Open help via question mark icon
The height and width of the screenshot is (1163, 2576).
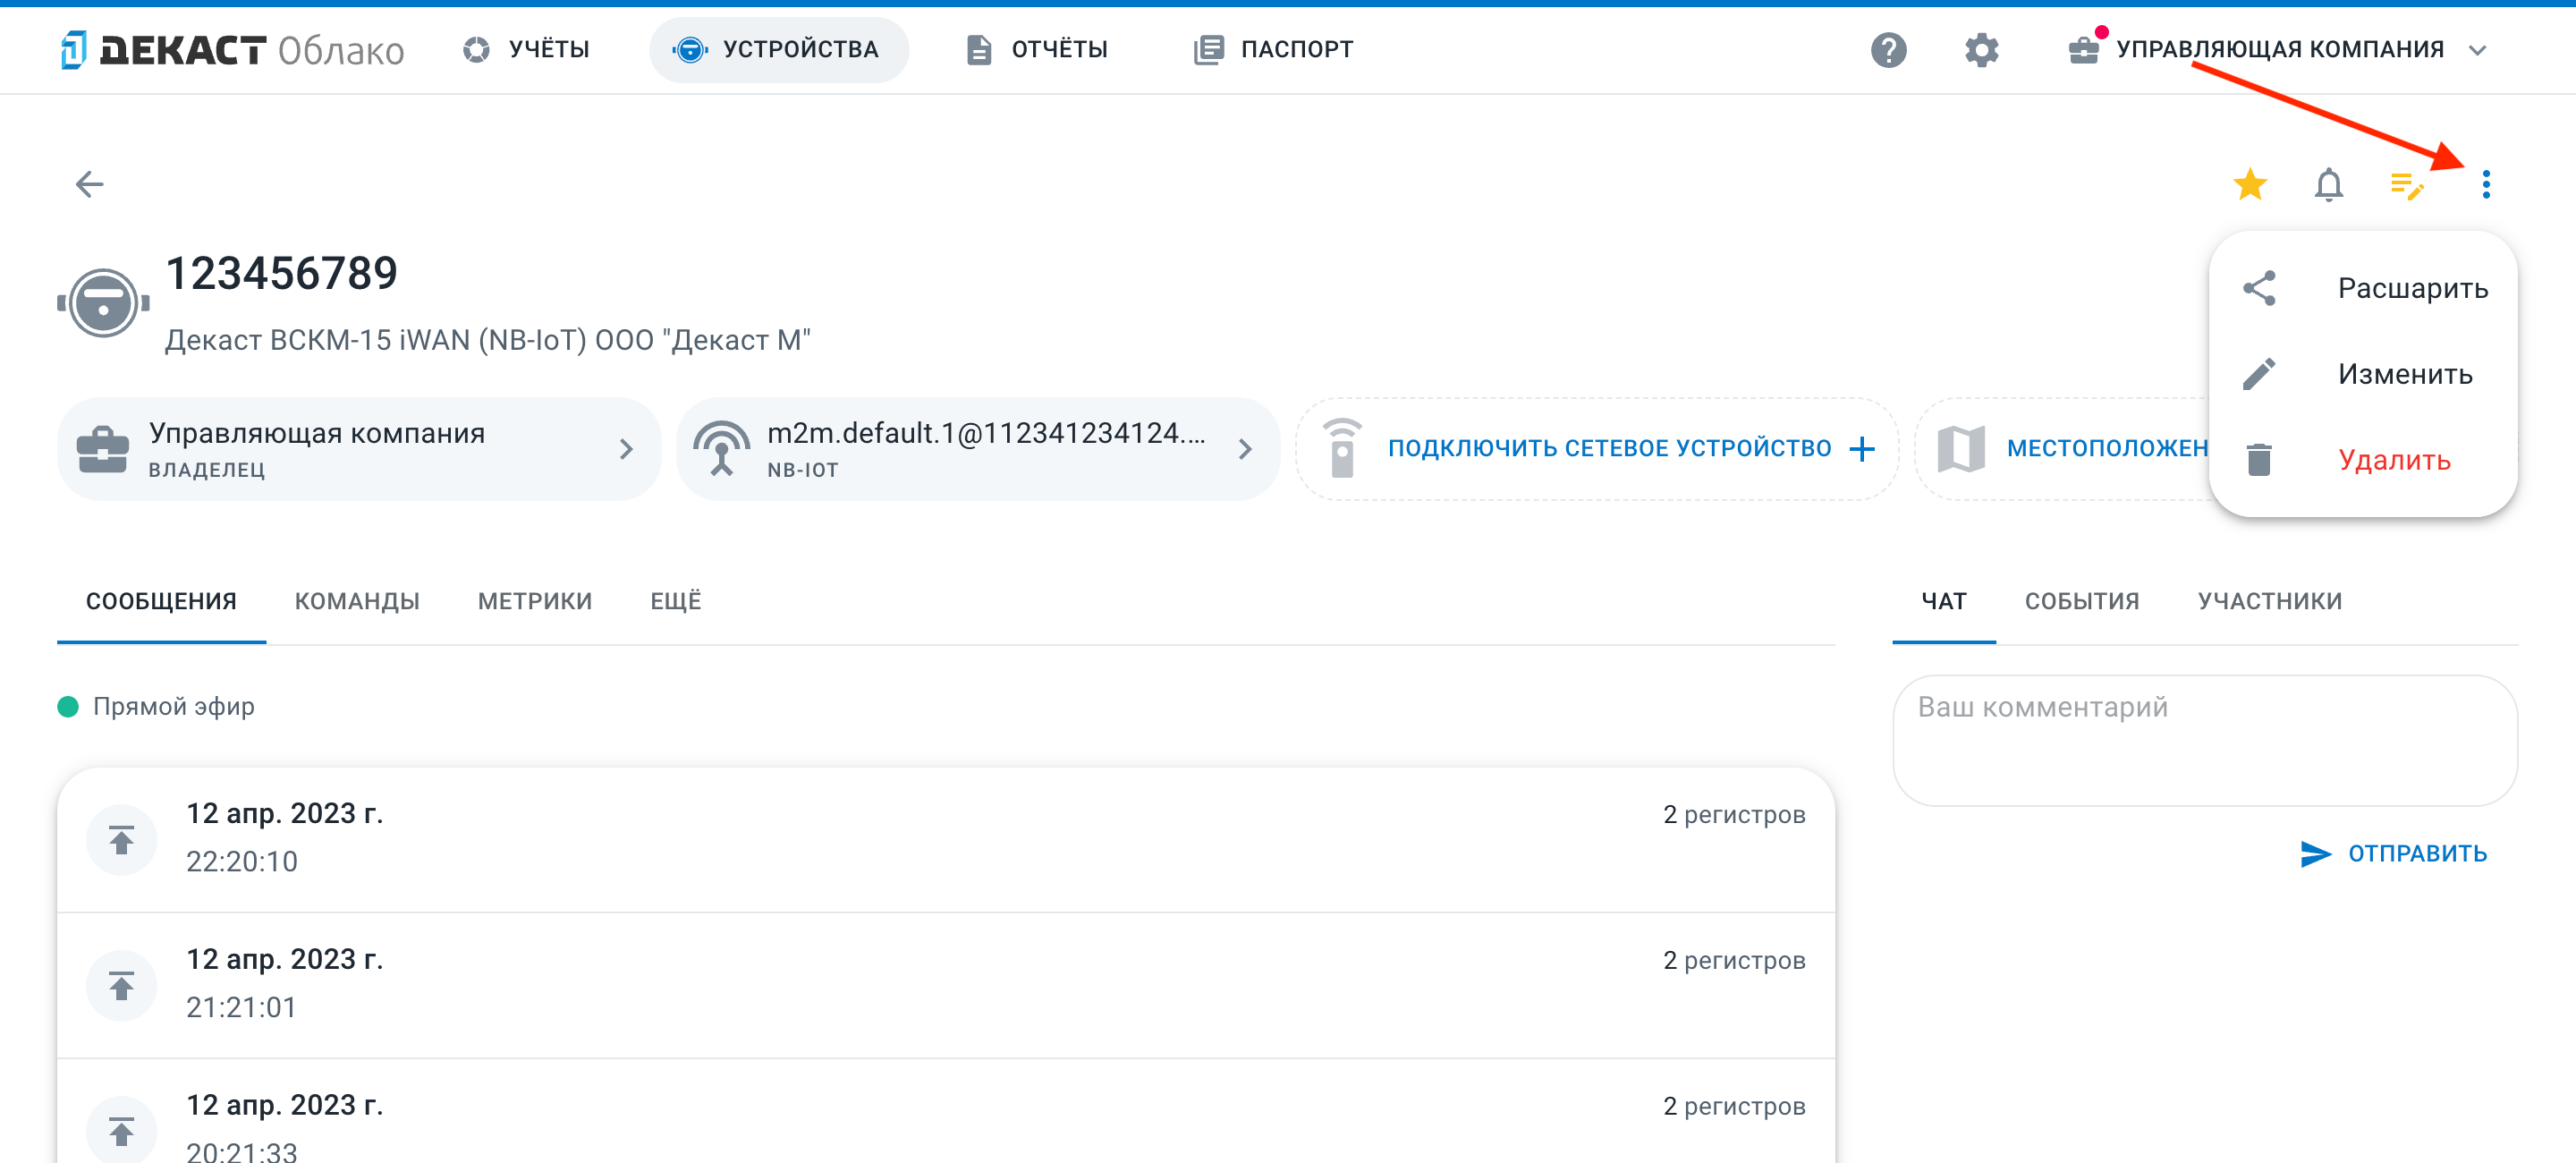(x=1888, y=49)
